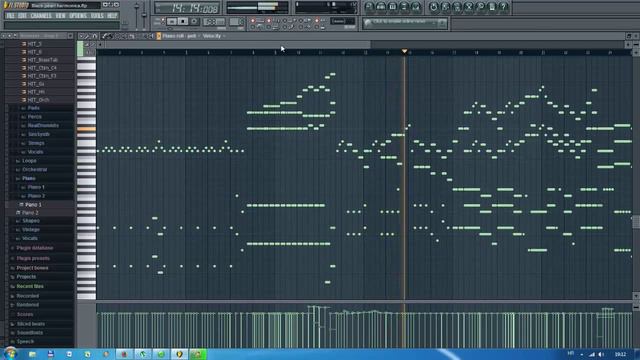The height and width of the screenshot is (360, 640).
Task: Open the Sliced beats folder
Action: click(31, 324)
